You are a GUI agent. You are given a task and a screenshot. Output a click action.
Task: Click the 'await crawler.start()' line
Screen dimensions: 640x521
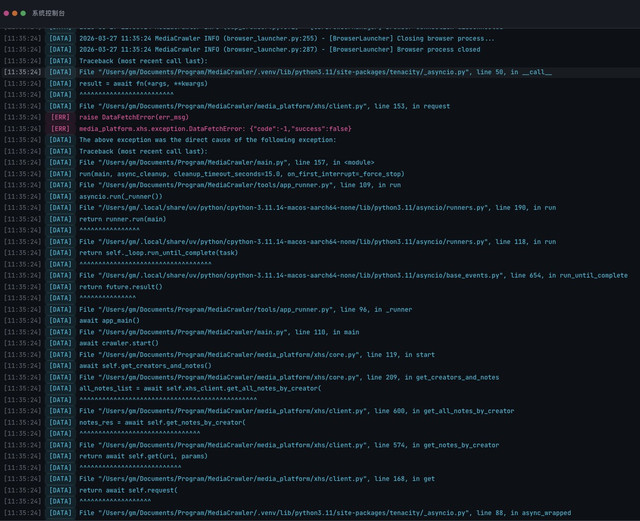[x=119, y=343]
